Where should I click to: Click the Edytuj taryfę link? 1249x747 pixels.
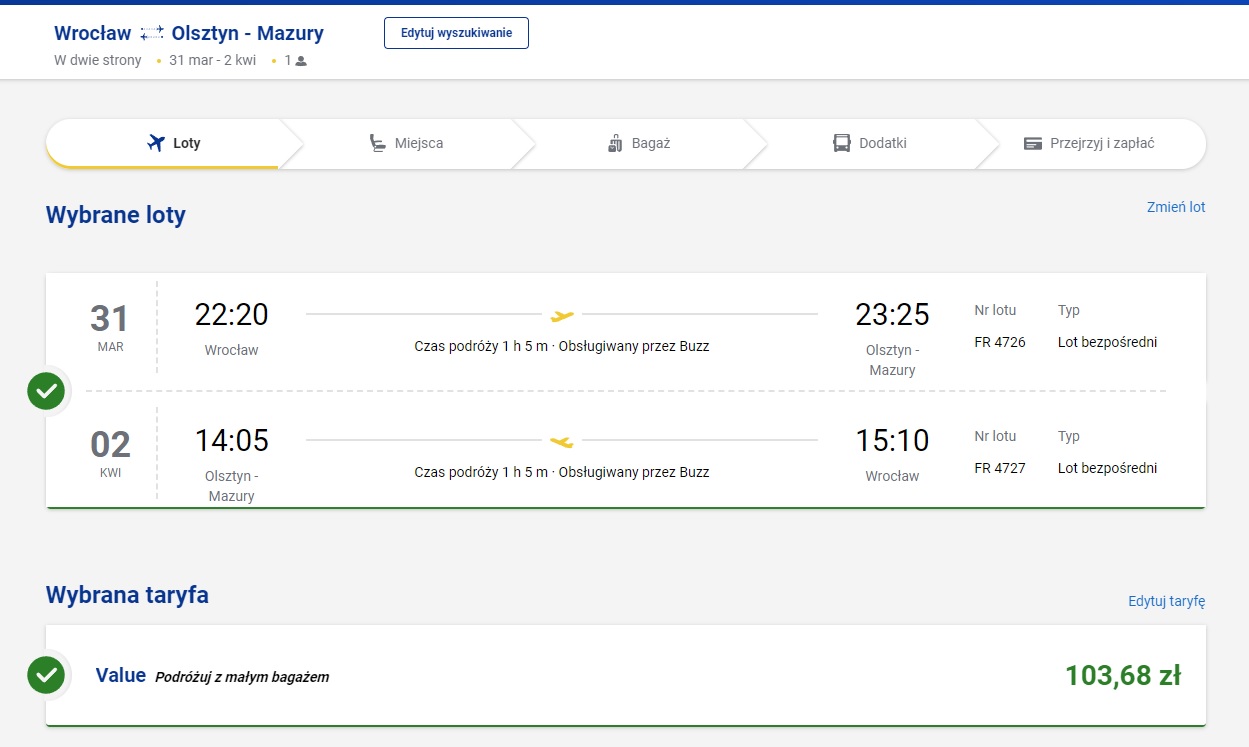click(x=1167, y=601)
